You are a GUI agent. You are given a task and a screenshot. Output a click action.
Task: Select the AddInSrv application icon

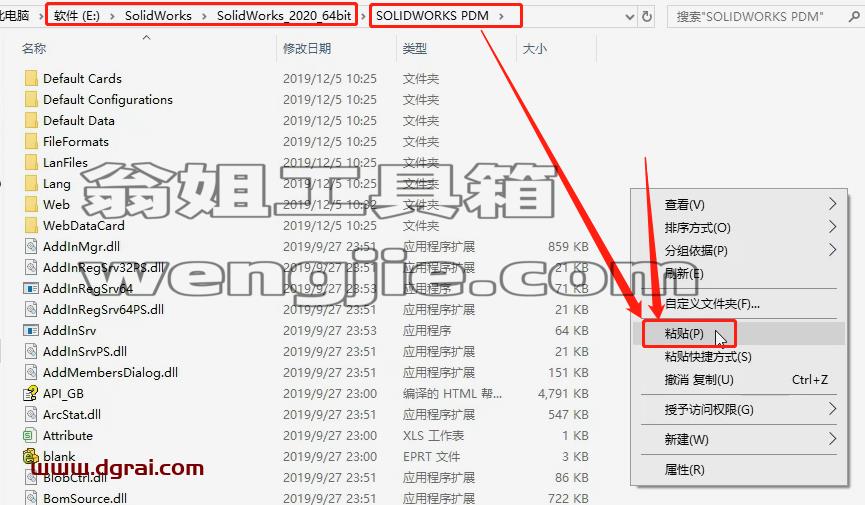click(x=31, y=330)
